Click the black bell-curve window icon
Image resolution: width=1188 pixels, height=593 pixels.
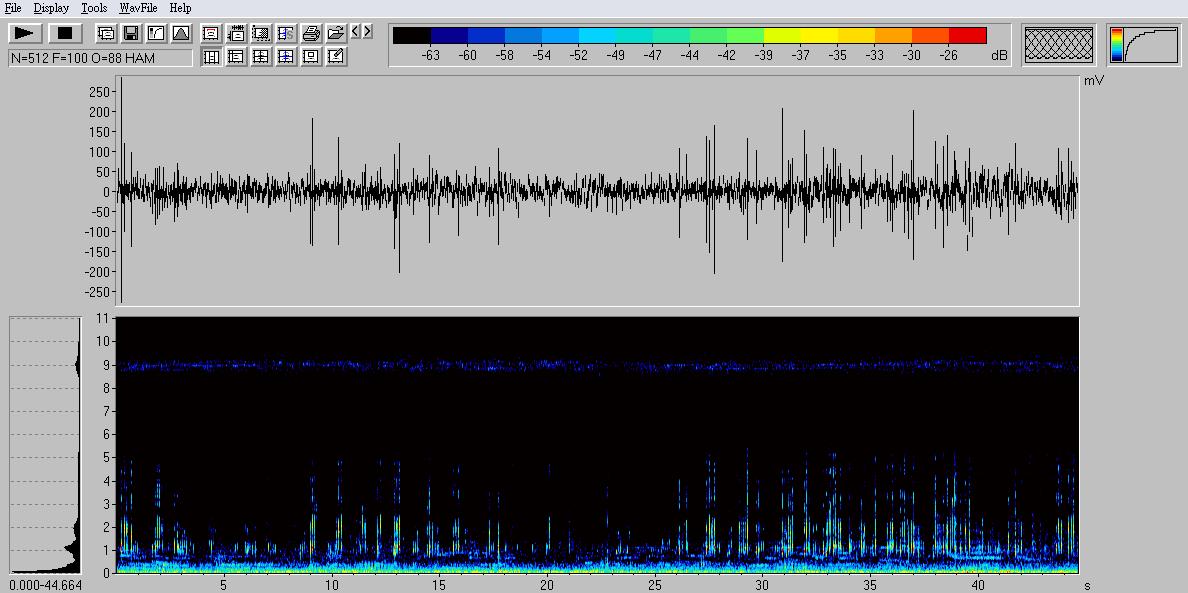tap(181, 33)
